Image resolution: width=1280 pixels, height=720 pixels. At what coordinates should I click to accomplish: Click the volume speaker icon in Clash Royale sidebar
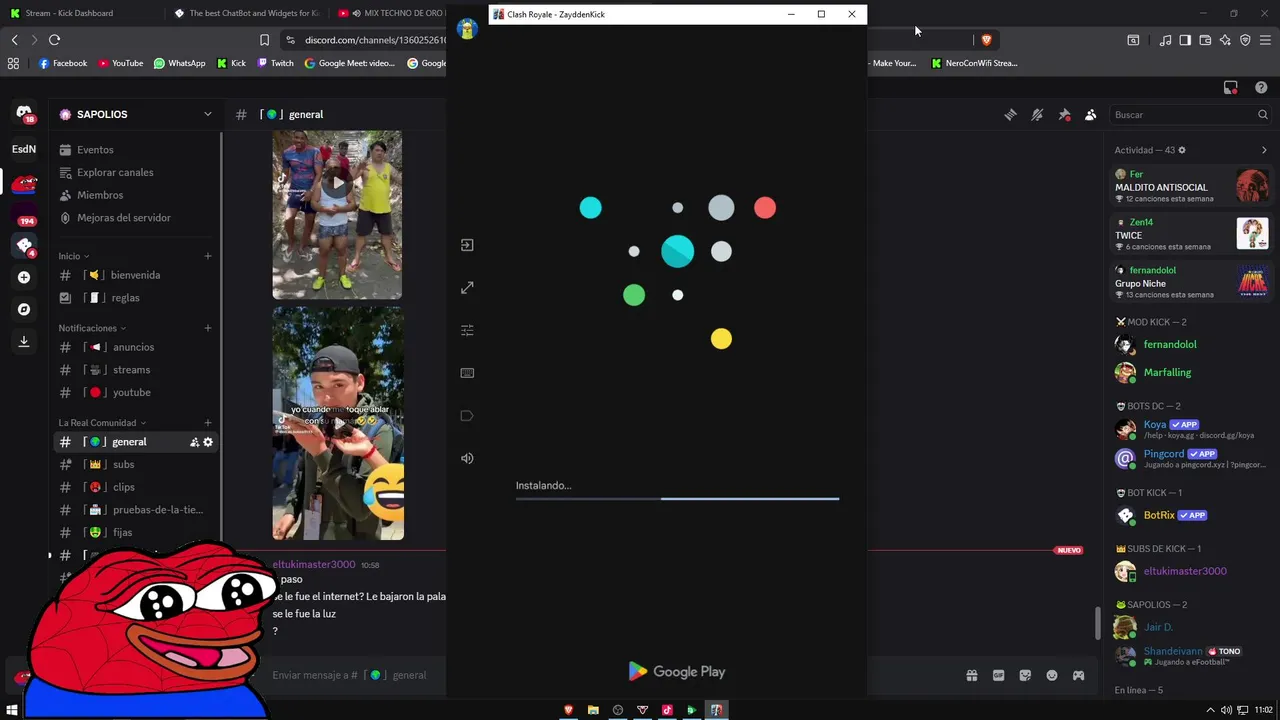pyautogui.click(x=467, y=458)
